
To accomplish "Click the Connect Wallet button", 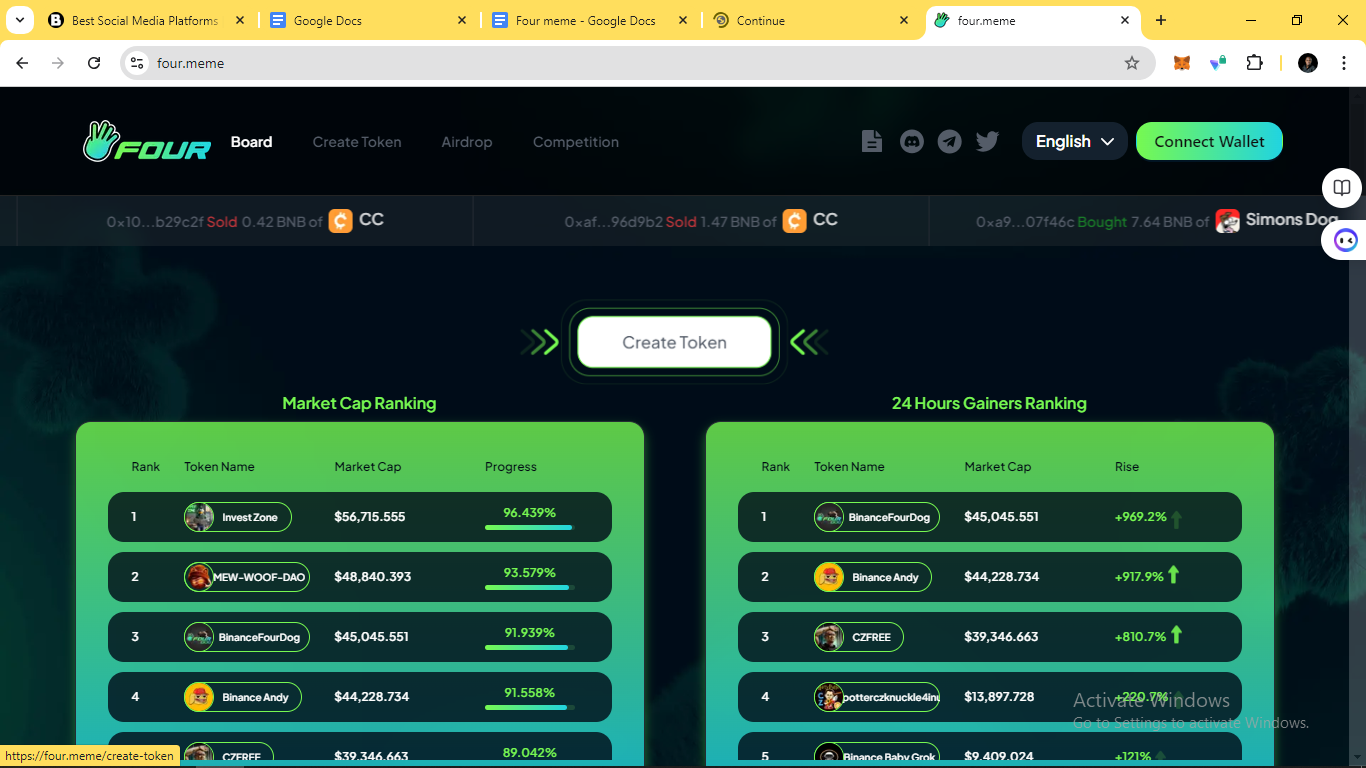I will (x=1209, y=141).
